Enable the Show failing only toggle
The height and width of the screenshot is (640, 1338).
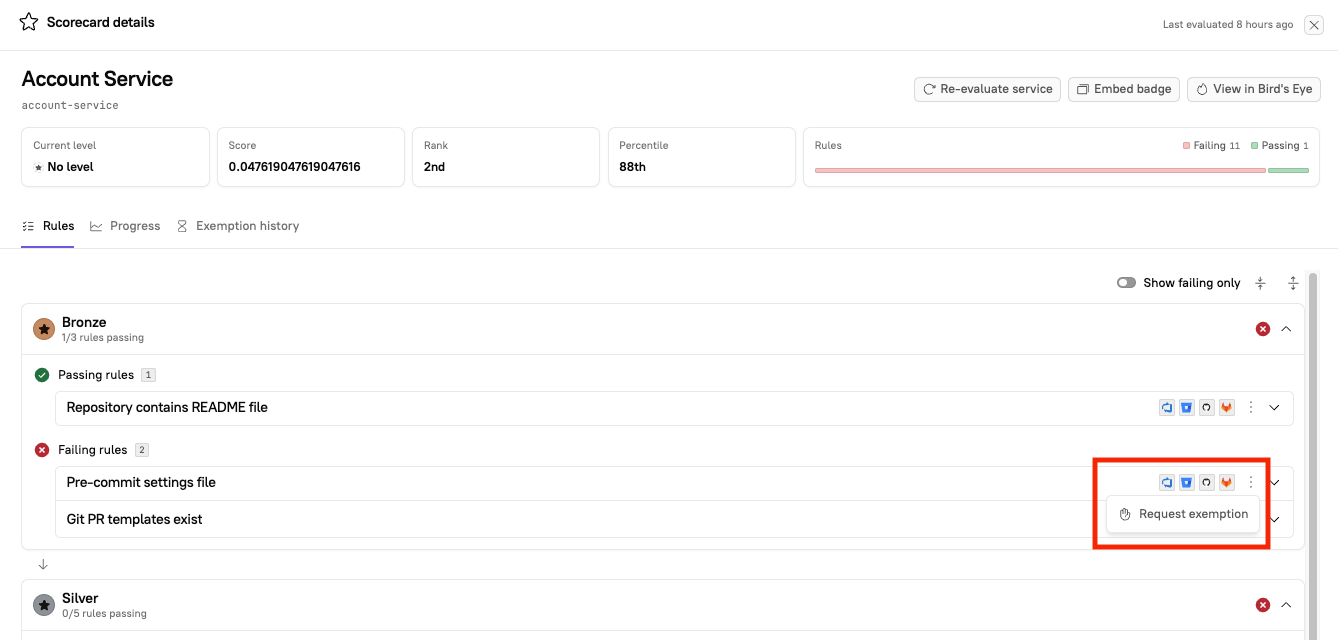(1126, 283)
